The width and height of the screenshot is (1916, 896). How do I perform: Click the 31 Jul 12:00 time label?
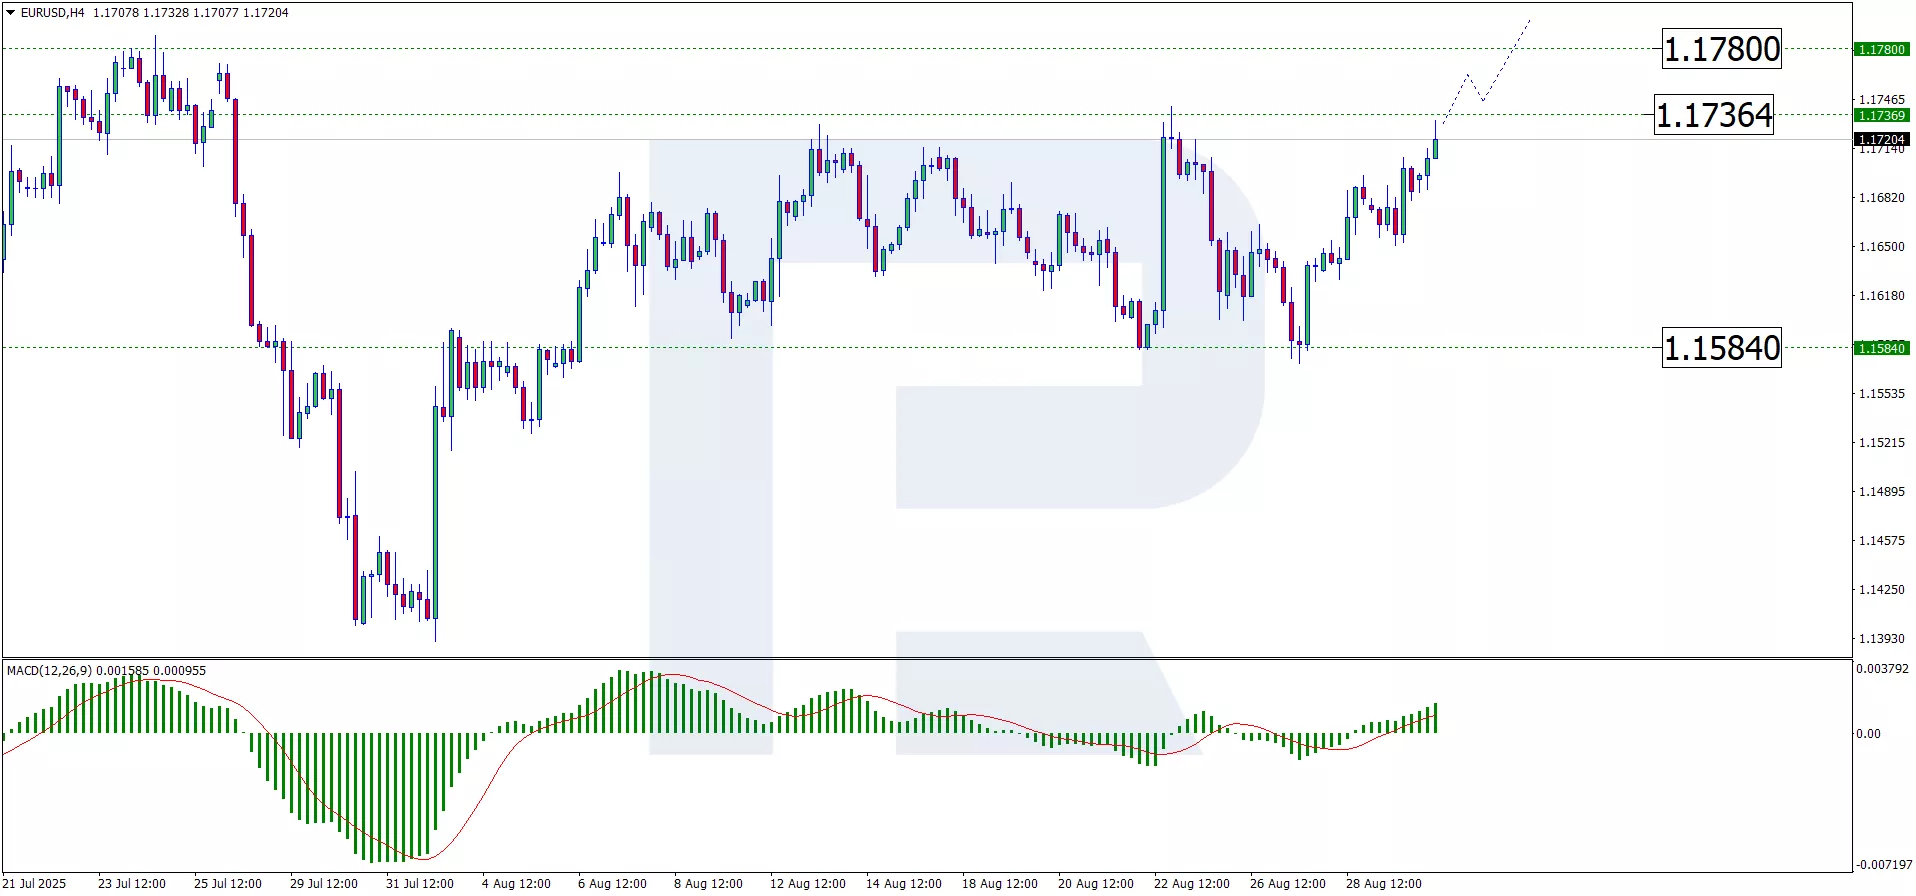(420, 884)
